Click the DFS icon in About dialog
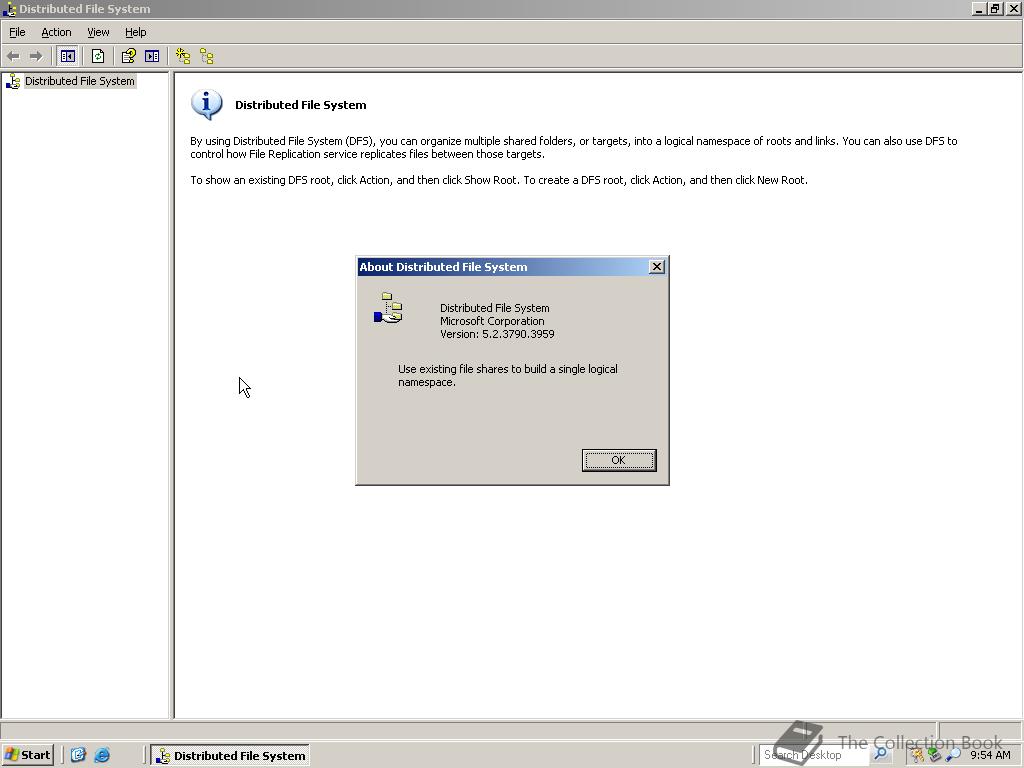Image resolution: width=1024 pixels, height=768 pixels. (388, 308)
